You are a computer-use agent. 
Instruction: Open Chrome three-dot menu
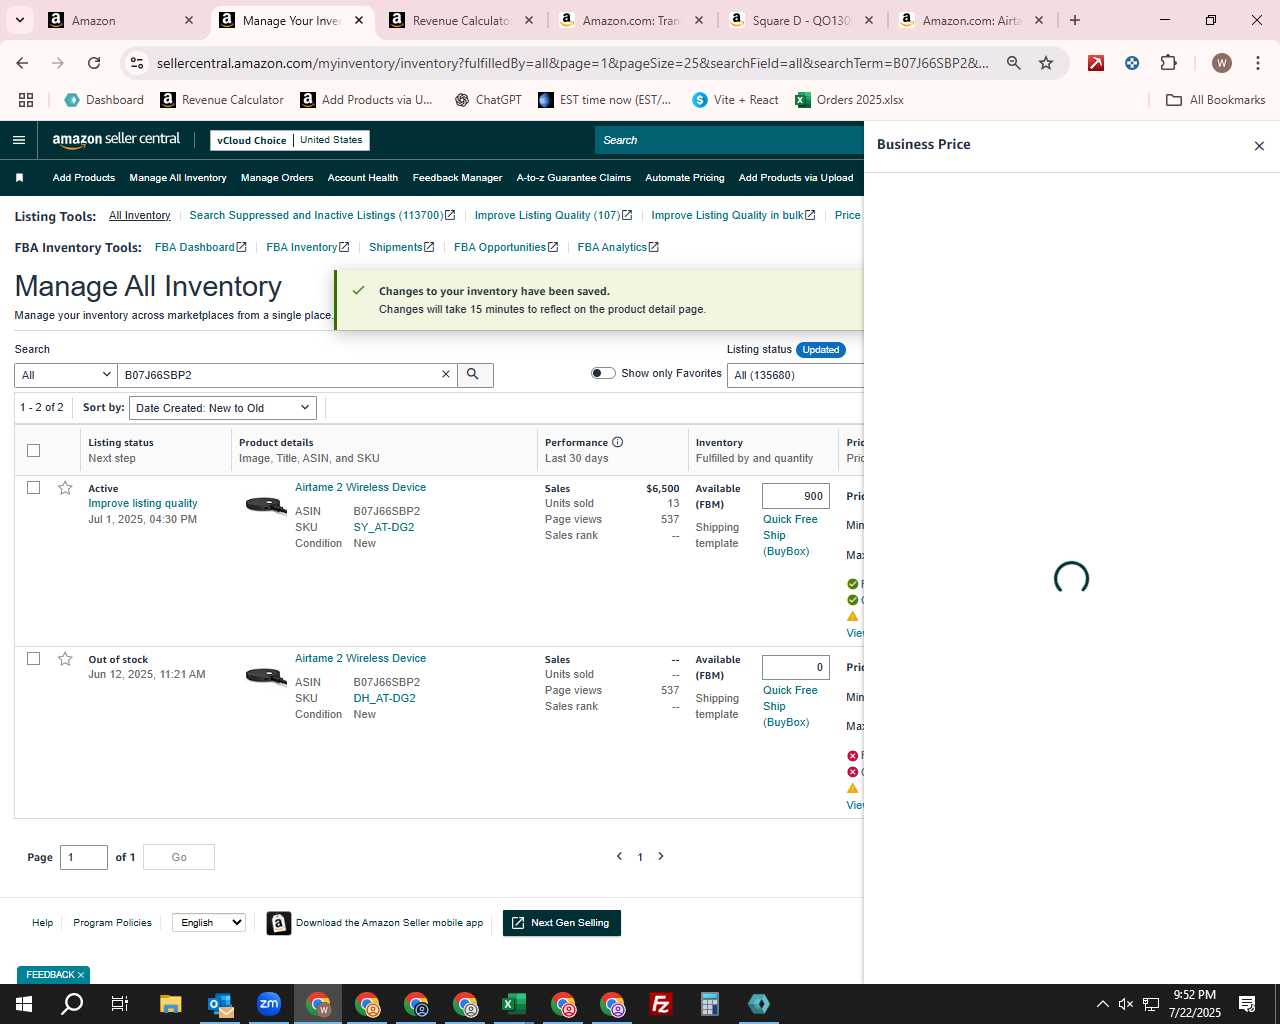1258,63
